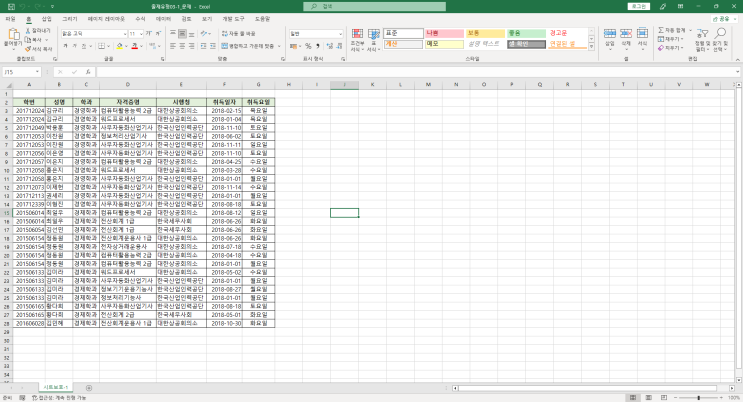Viewport: 743px width, 402px height.
Task: Click Merge and Center (병합하고 가운데 맞춤)
Action: [x=248, y=46]
